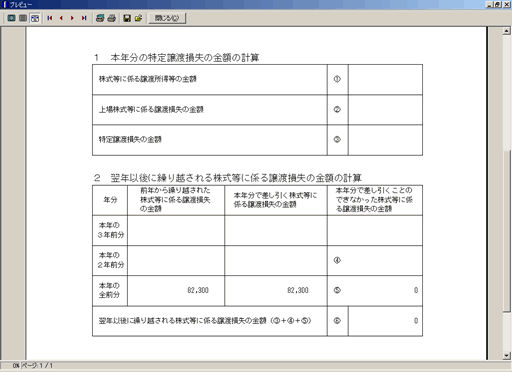The height and width of the screenshot is (372, 512).
Task: Open printer setup icon
Action: [100, 18]
